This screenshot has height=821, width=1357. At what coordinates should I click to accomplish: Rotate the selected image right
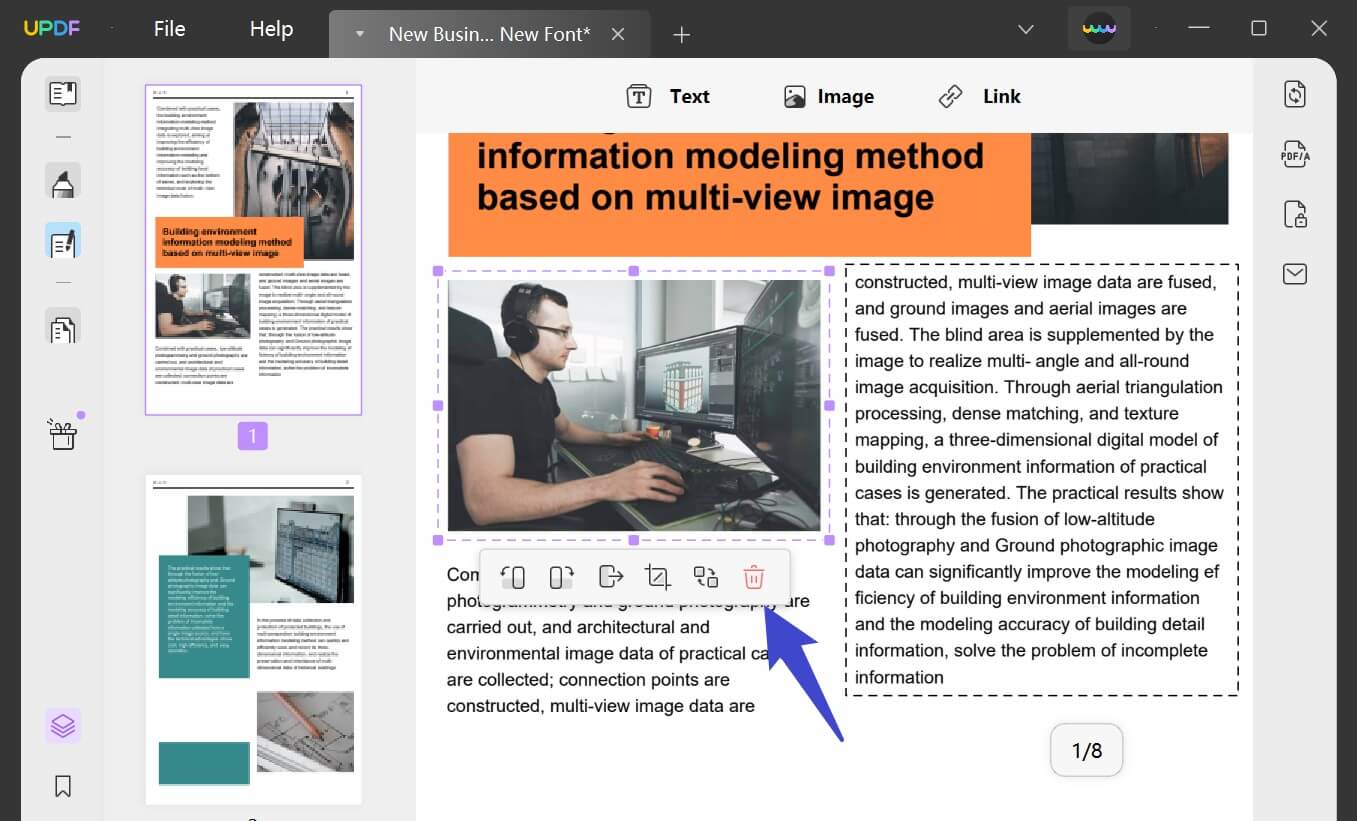point(560,577)
